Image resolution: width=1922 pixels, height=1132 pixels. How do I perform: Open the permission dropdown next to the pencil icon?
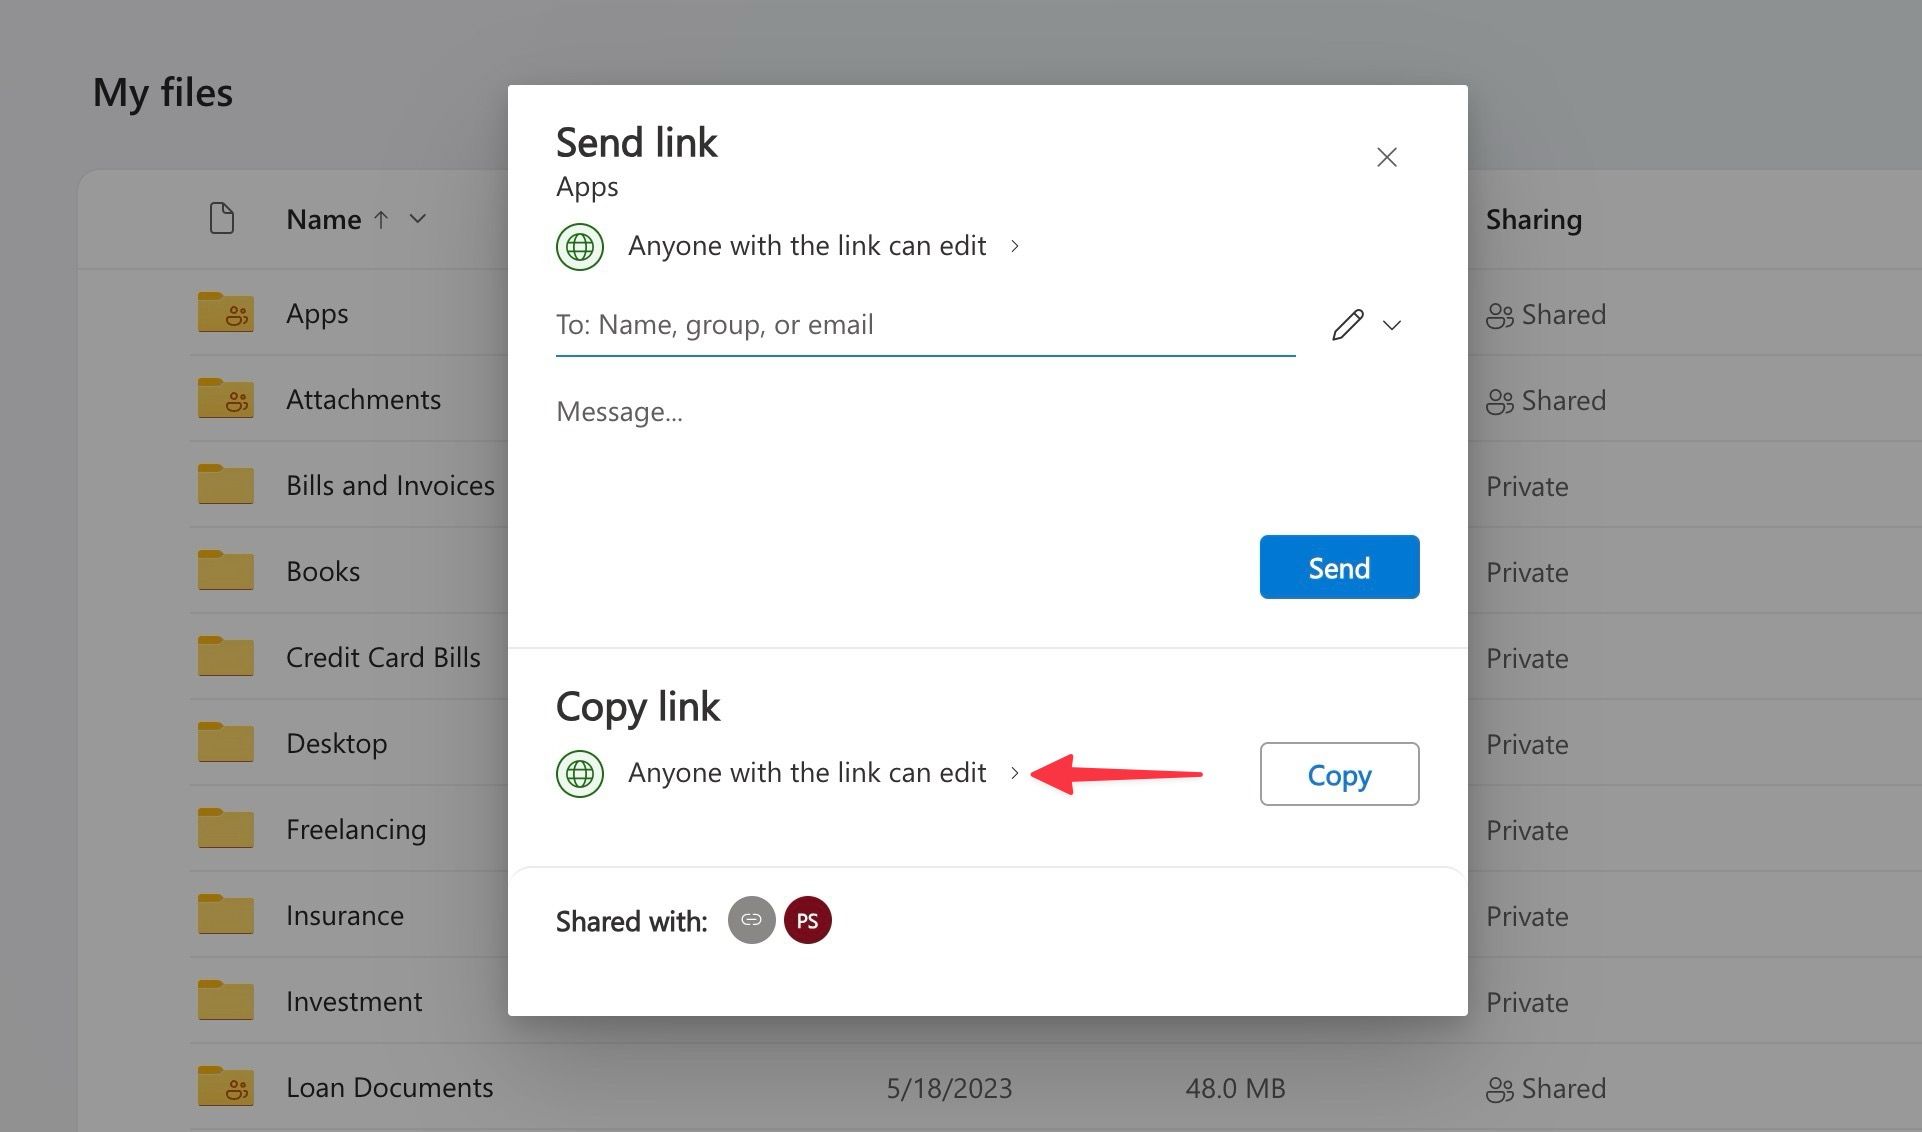(1391, 324)
